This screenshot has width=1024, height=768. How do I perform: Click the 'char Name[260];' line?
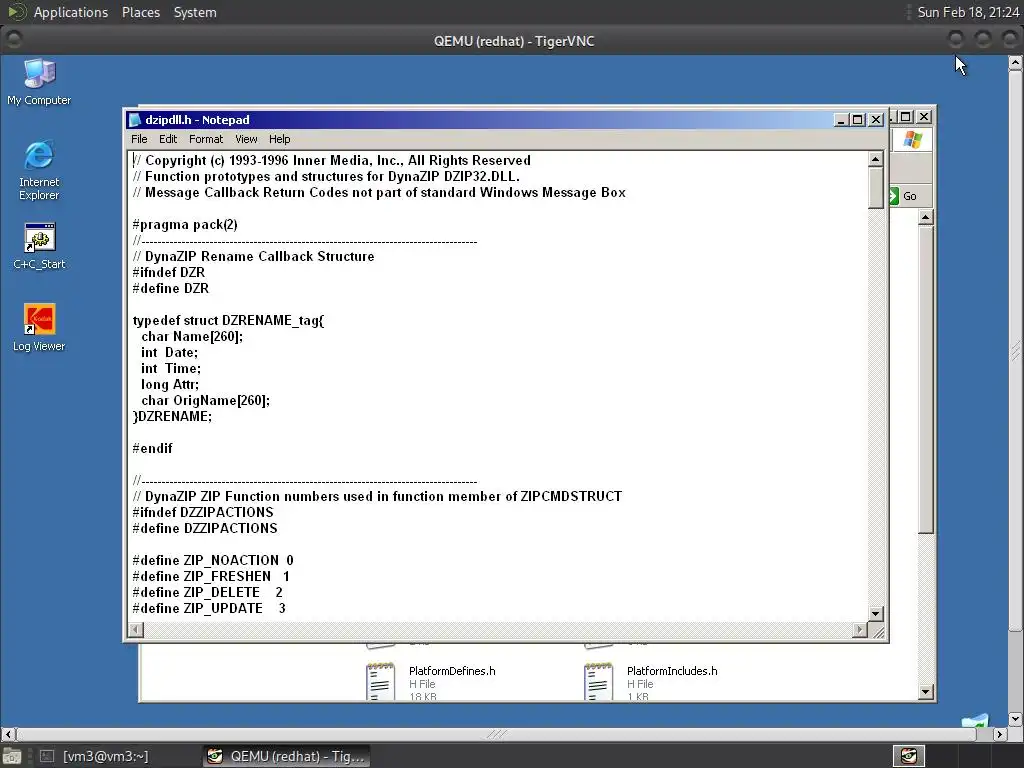pyautogui.click(x=191, y=336)
